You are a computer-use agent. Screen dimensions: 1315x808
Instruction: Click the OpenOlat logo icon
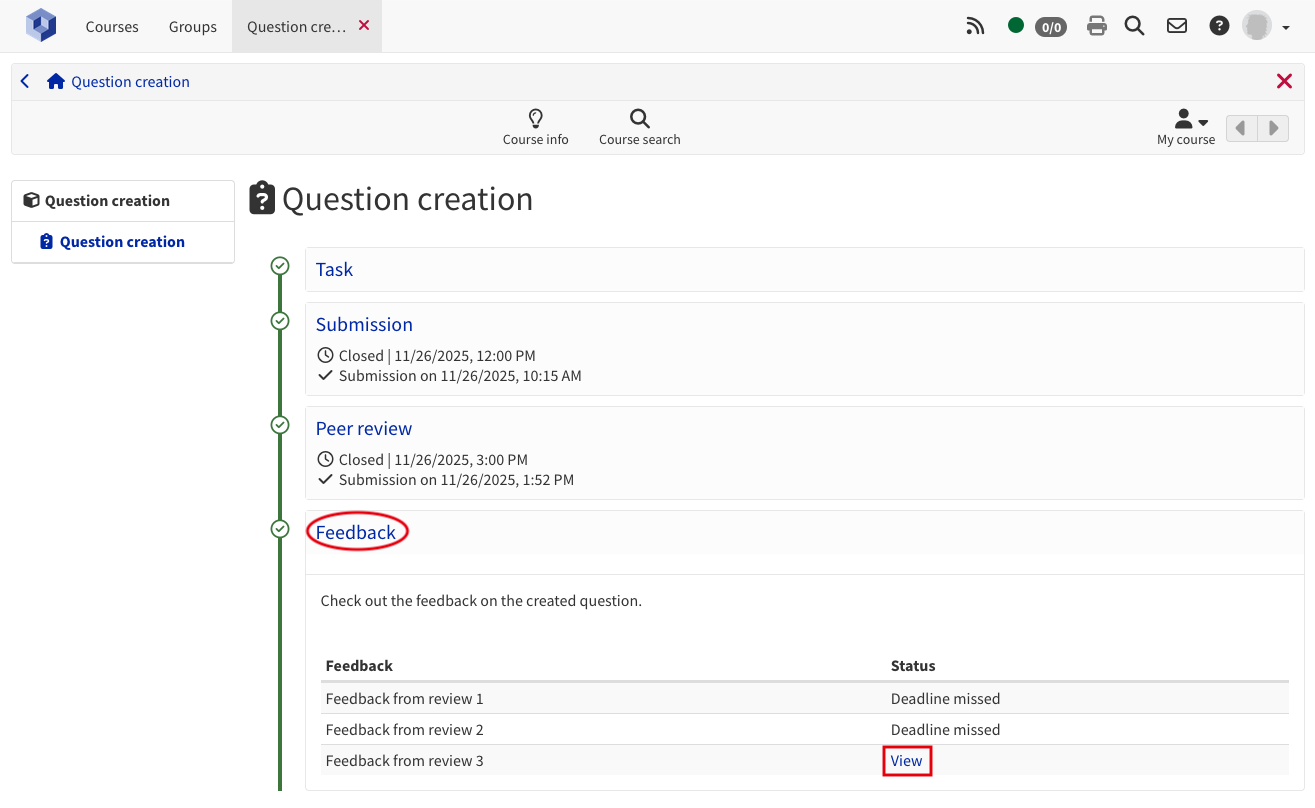[x=41, y=26]
